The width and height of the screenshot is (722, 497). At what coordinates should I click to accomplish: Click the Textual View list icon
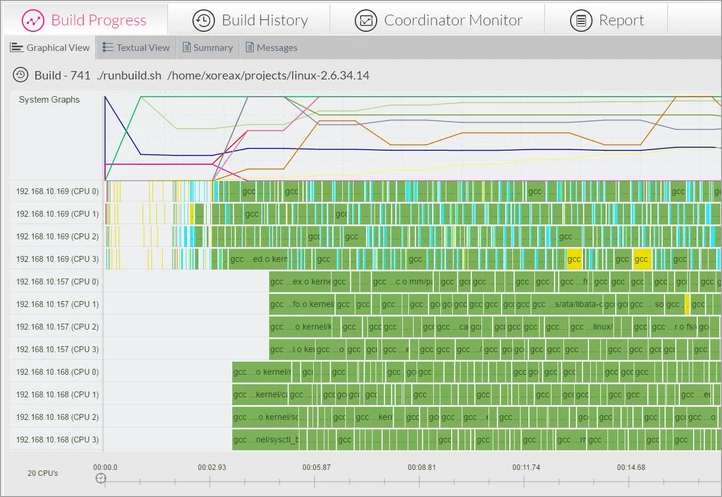click(x=107, y=47)
